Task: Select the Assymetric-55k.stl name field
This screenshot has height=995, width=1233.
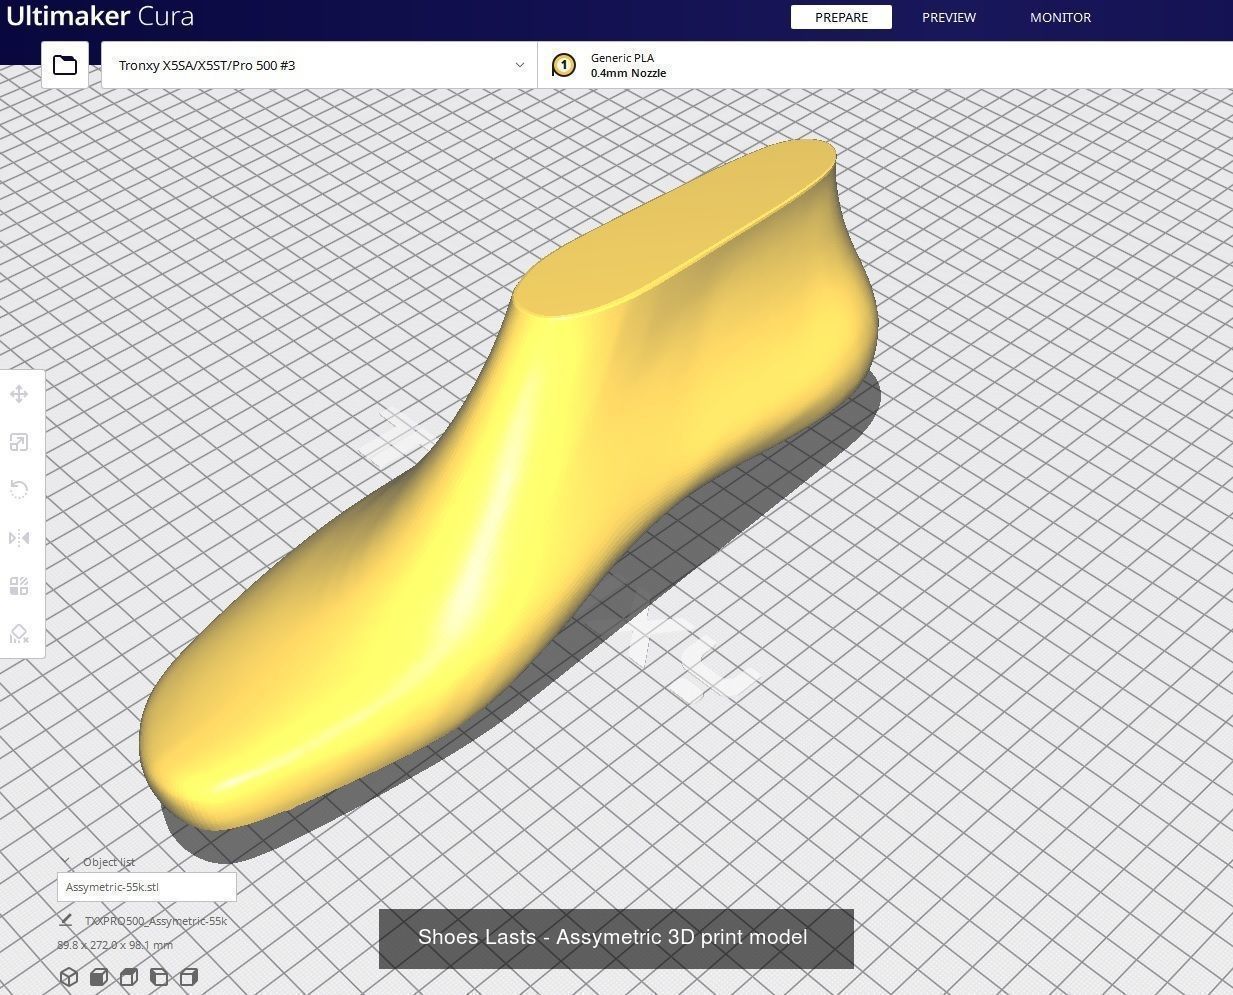Action: coord(146,886)
